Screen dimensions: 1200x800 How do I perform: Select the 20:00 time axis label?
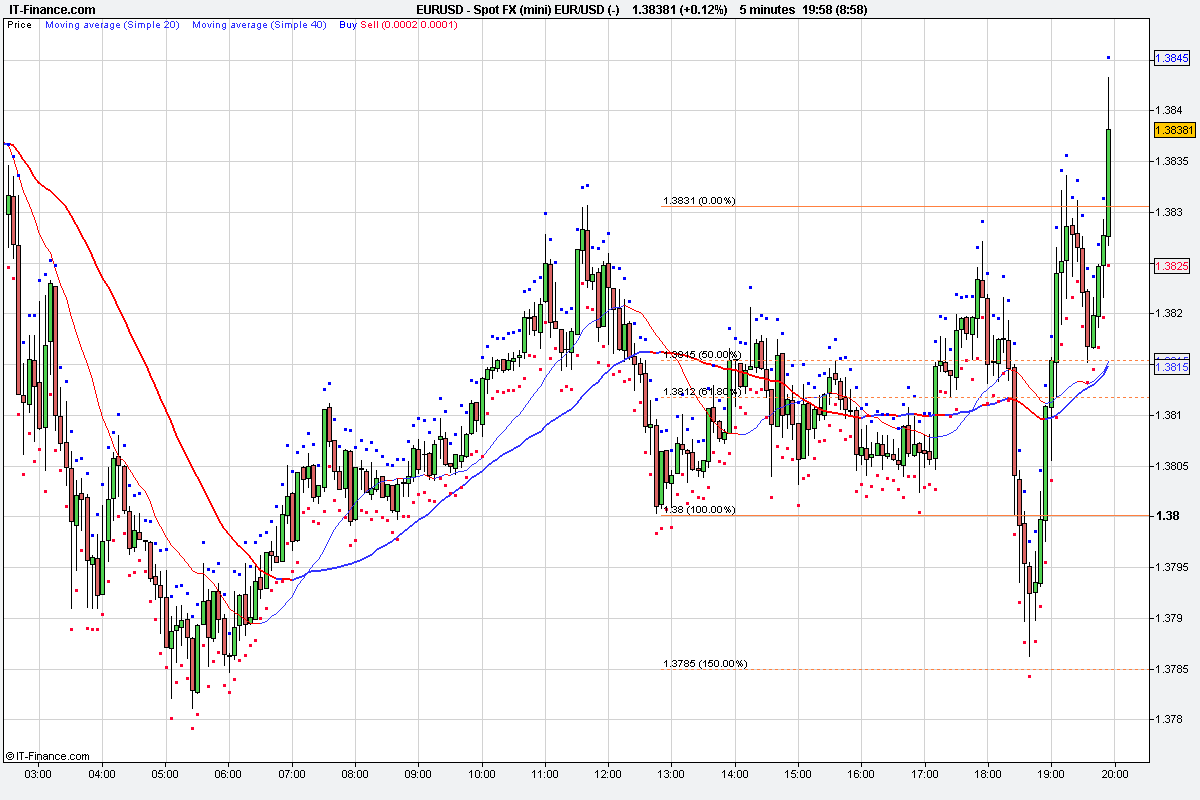(1115, 774)
